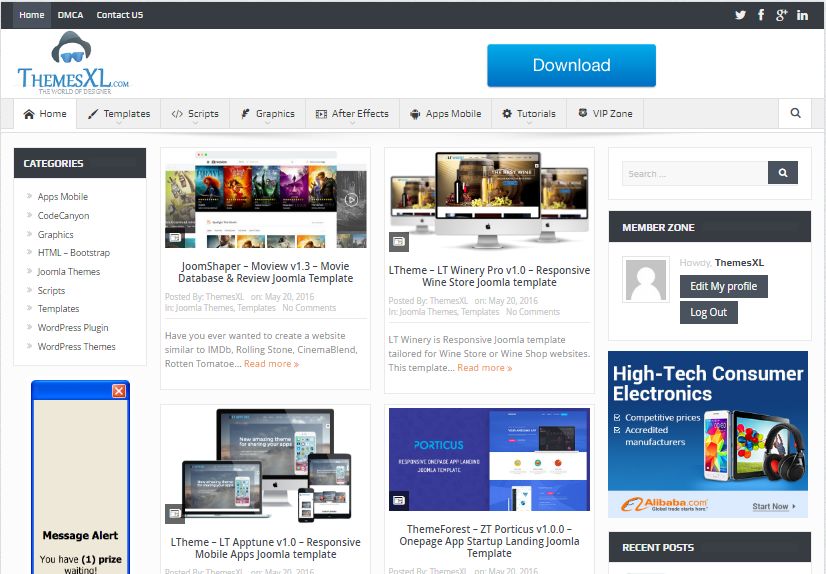Go to Home in main navigation
The height and width of the screenshot is (574, 826).
pyautogui.click(x=45, y=113)
